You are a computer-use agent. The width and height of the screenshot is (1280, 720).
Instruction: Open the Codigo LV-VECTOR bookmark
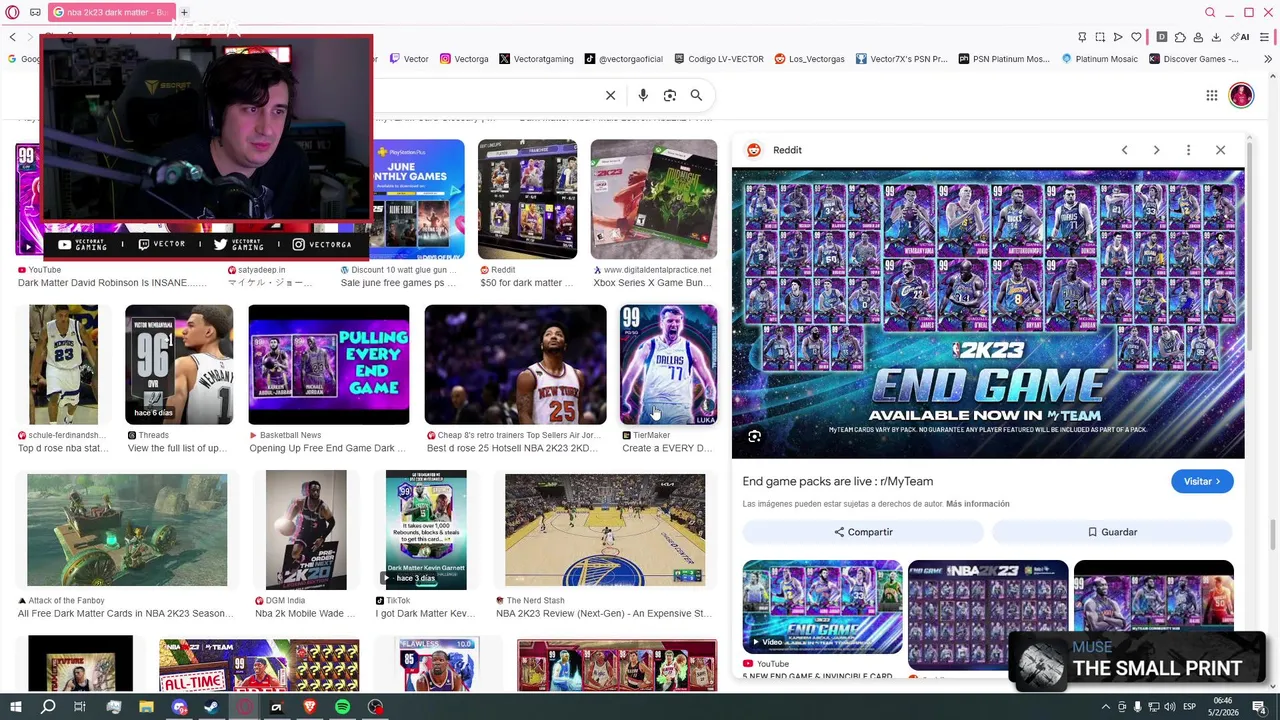click(x=719, y=59)
